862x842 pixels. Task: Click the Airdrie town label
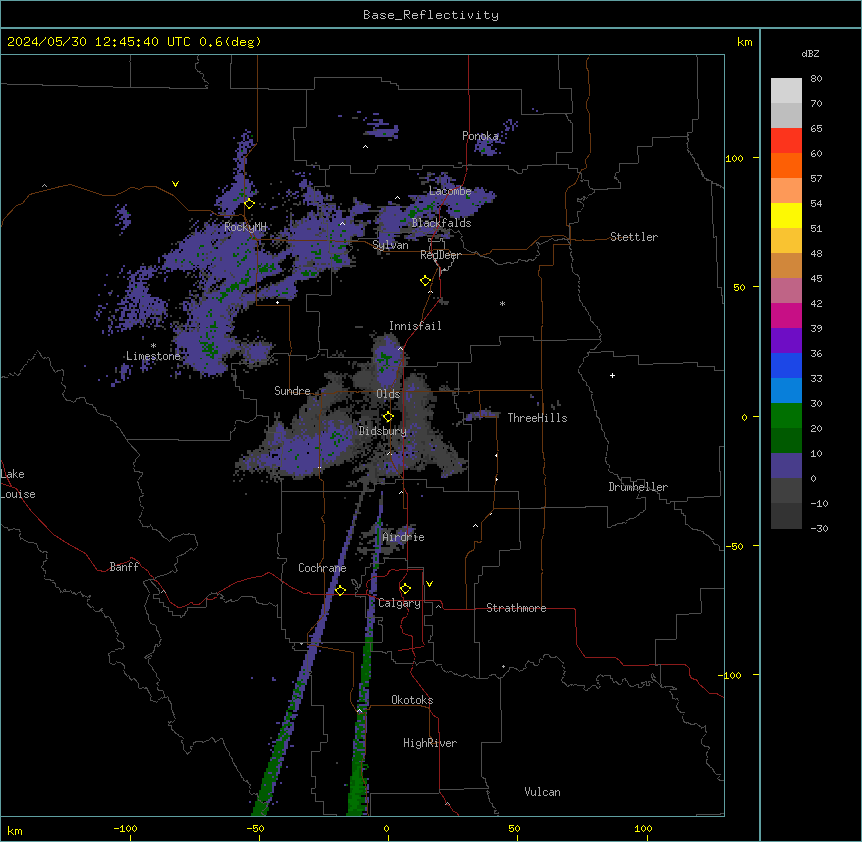[x=403, y=537]
